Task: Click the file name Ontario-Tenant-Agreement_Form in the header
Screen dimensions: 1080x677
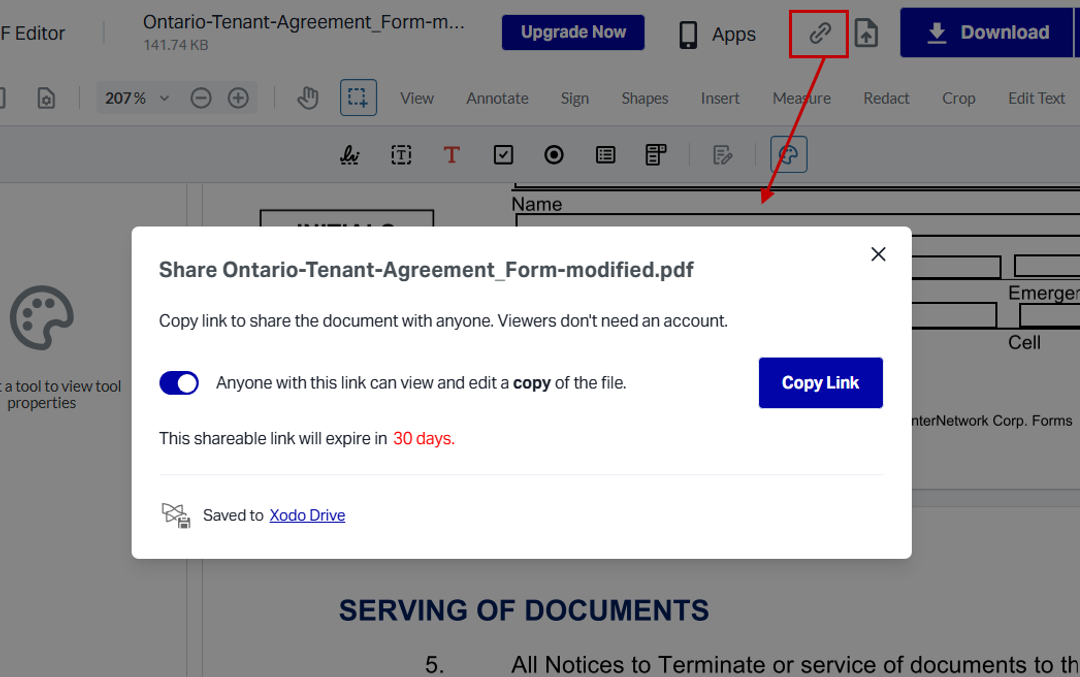Action: point(304,22)
